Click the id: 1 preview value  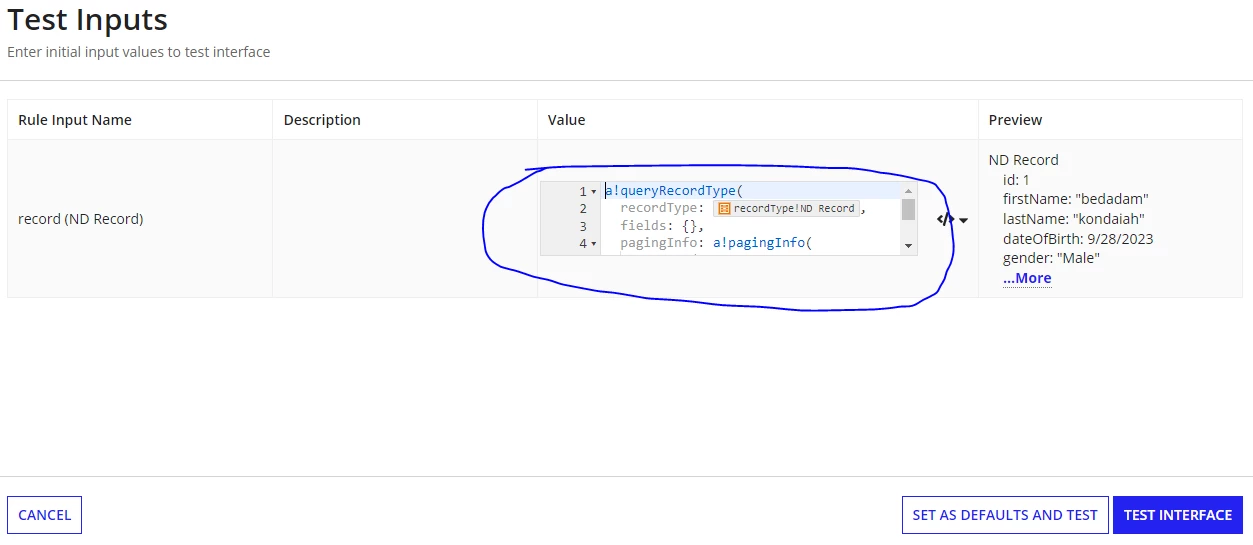tap(1016, 180)
